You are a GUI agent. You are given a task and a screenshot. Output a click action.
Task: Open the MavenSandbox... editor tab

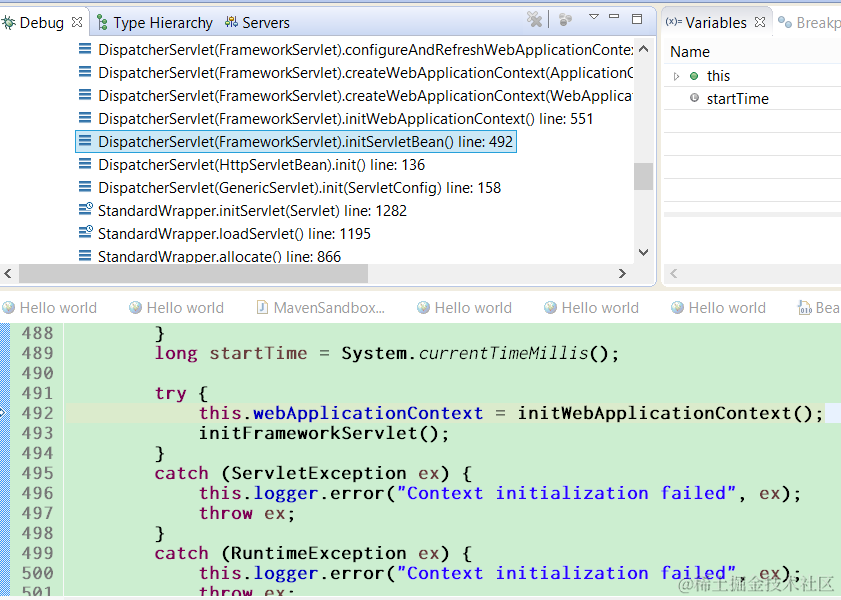click(x=320, y=308)
